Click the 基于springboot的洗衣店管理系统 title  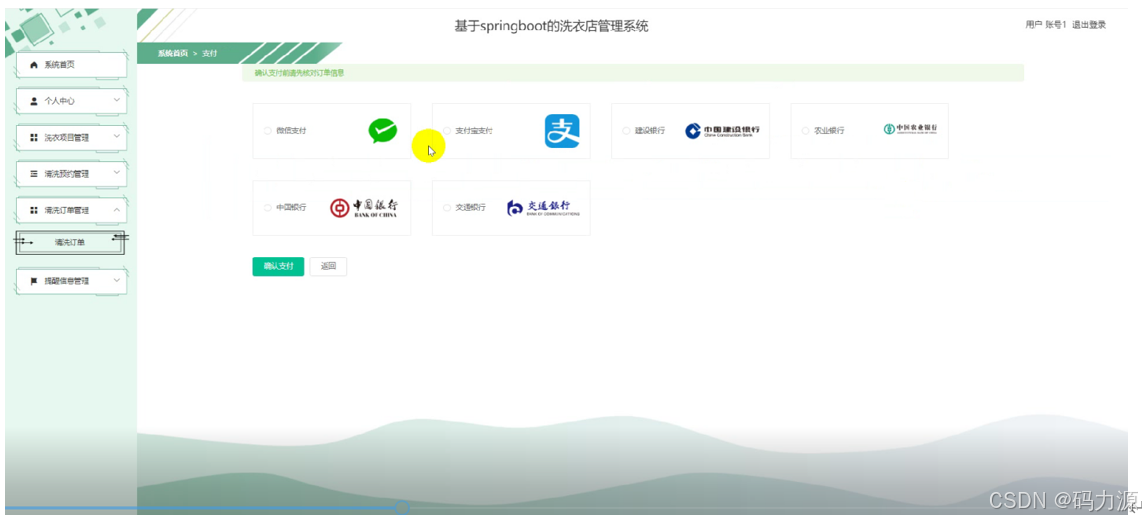[x=551, y=26]
